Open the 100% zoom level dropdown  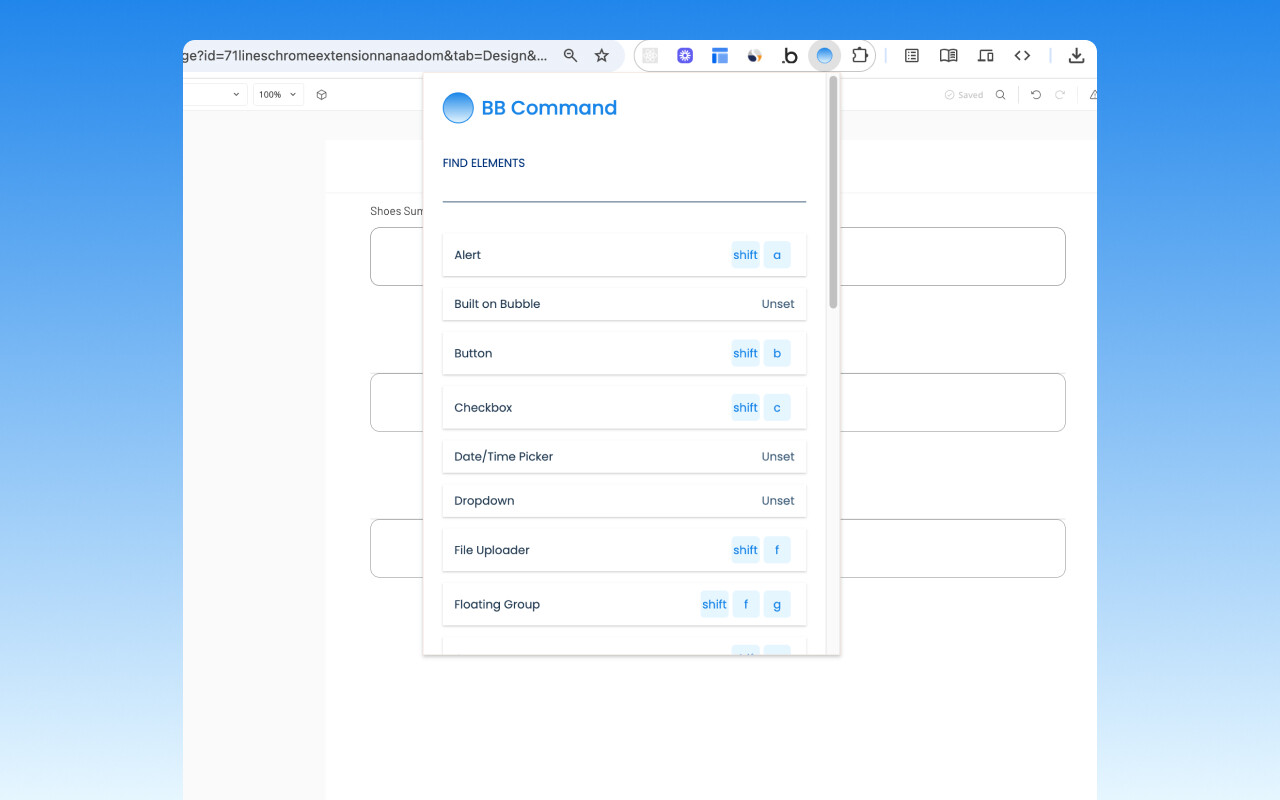pyautogui.click(x=278, y=95)
